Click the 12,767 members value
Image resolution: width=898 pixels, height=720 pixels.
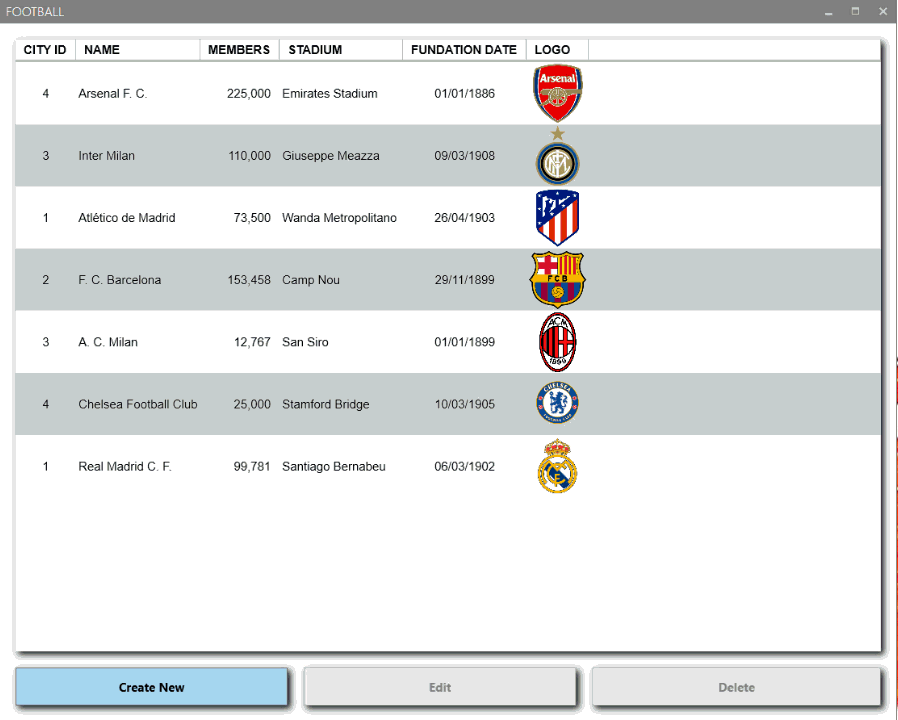[252, 342]
